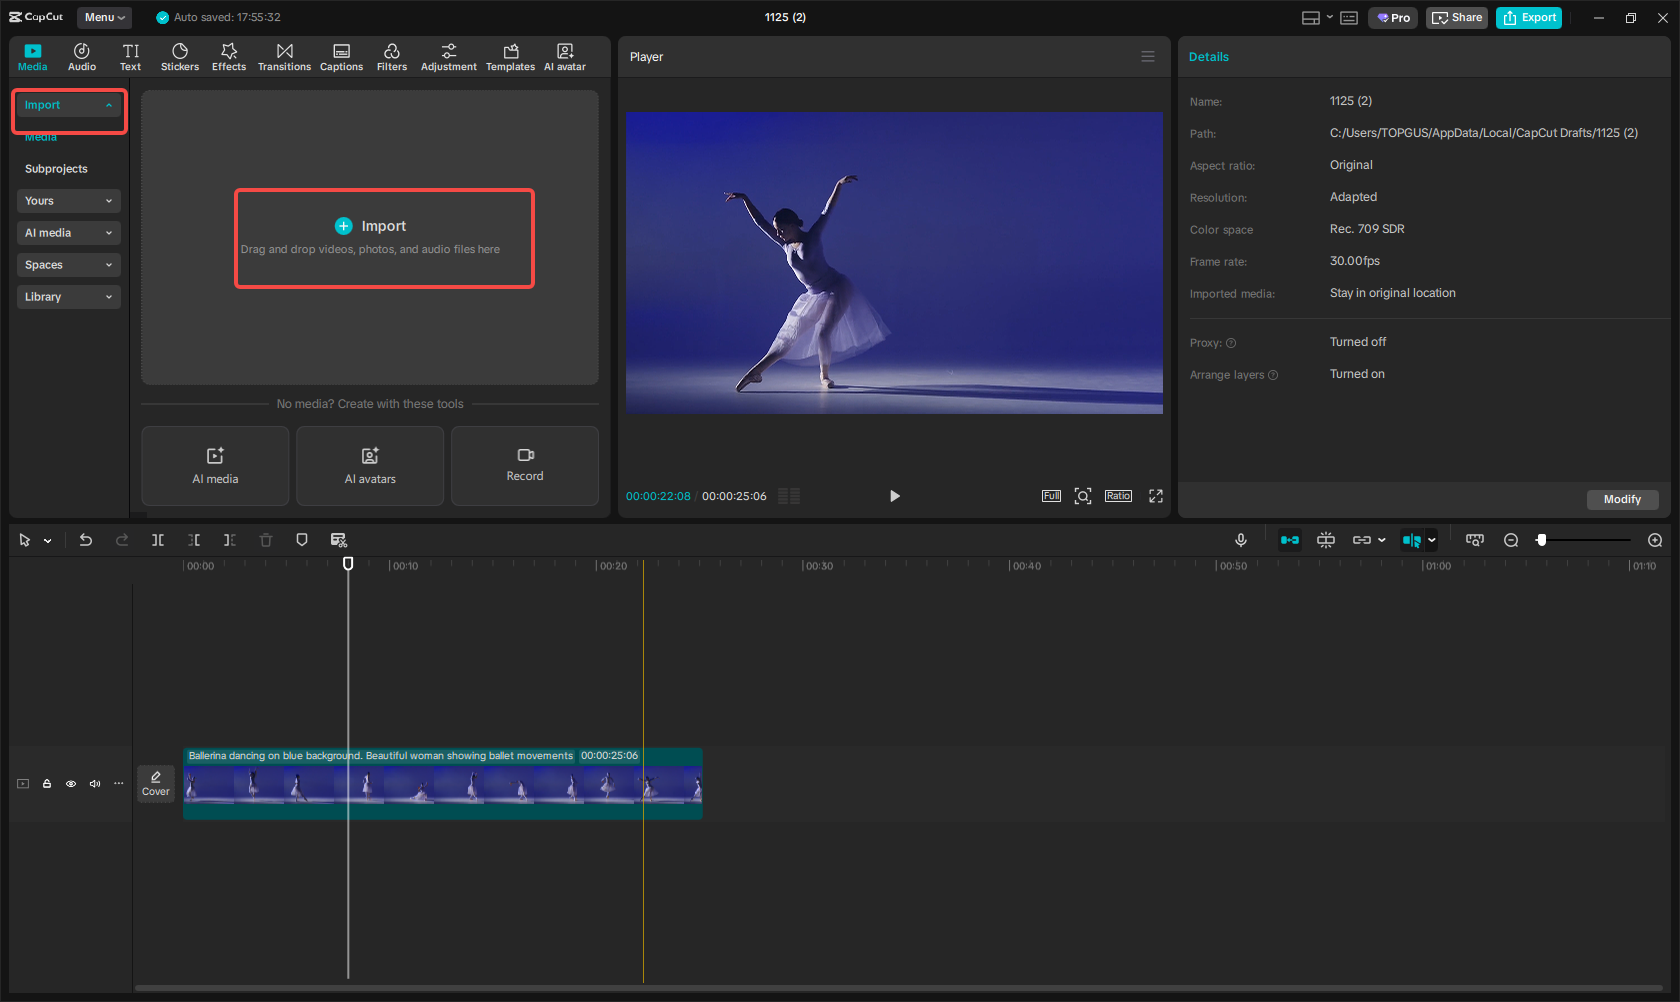Expand the Import section in sidebar
Image resolution: width=1680 pixels, height=1002 pixels.
[68, 104]
